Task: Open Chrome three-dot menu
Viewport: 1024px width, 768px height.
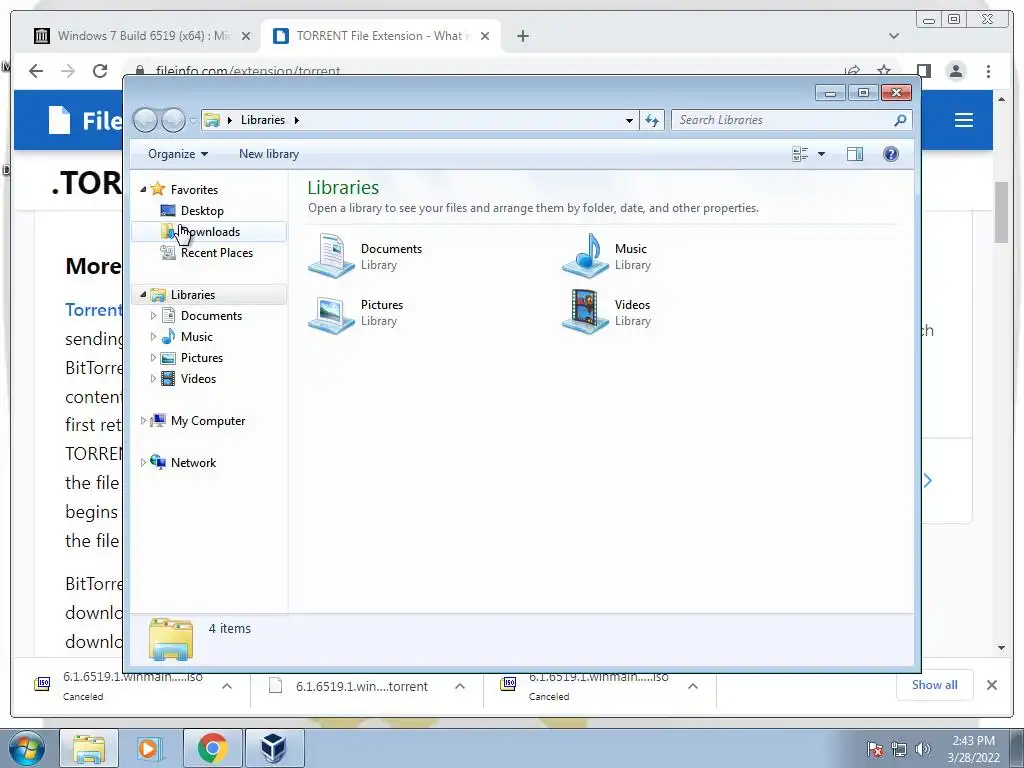Action: point(988,71)
